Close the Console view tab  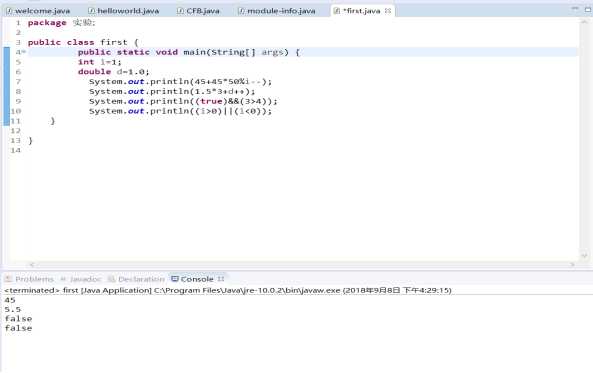(x=221, y=279)
